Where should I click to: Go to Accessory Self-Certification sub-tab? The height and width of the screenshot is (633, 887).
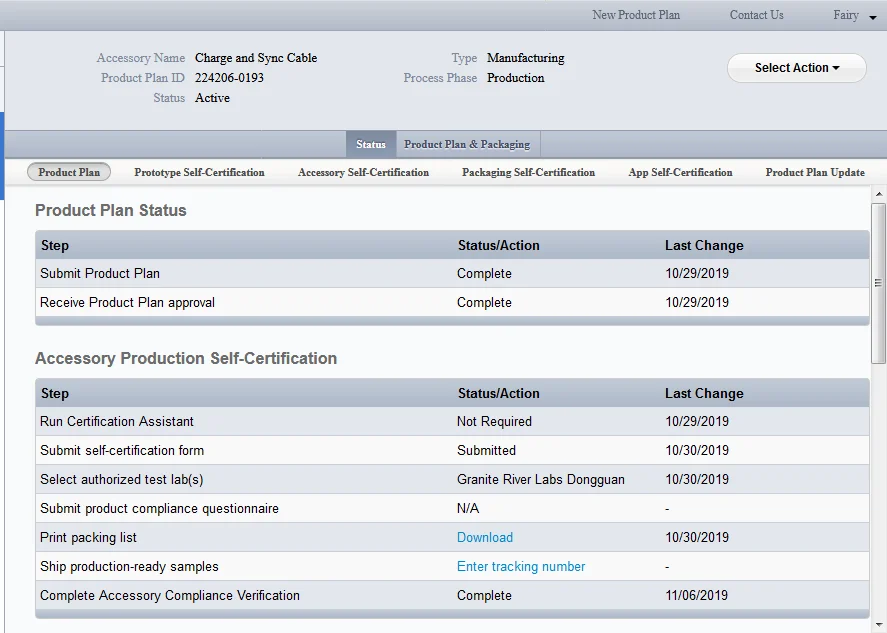363,172
